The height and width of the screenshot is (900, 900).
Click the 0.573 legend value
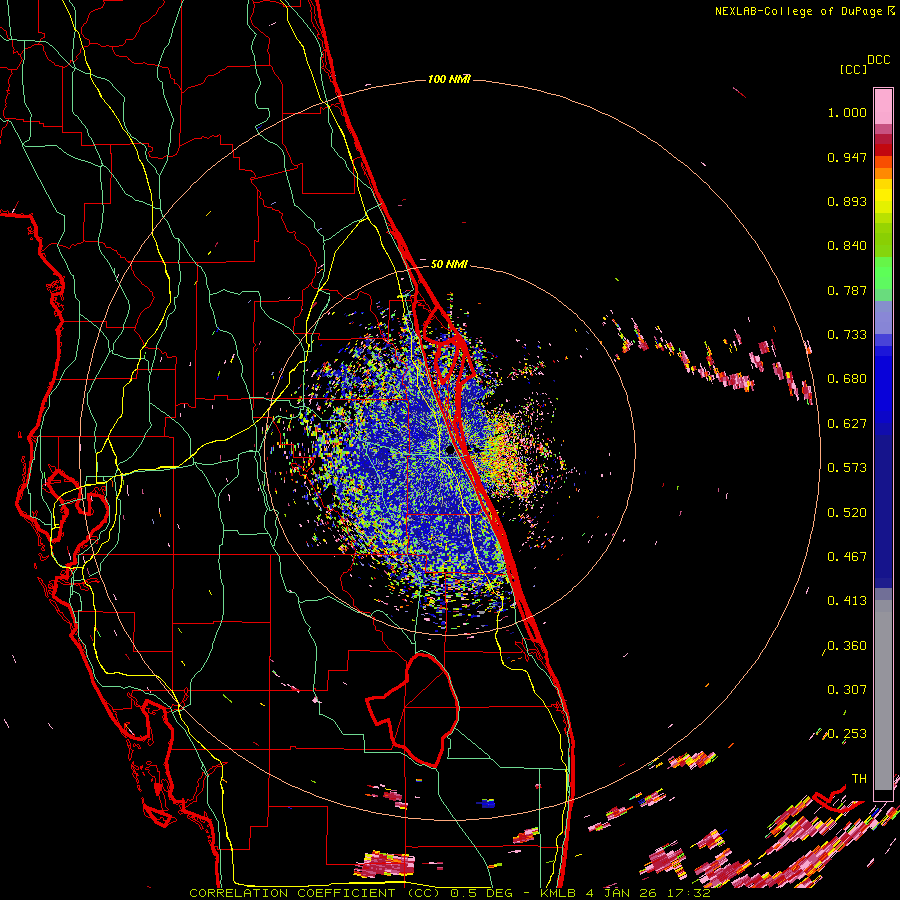pyautogui.click(x=847, y=468)
